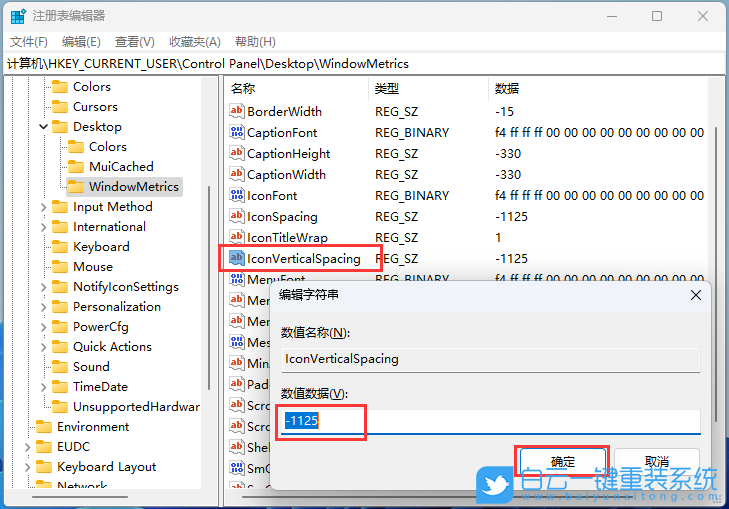Select the Cursors folder icon
Viewport: 729px width, 509px height.
pos(60,107)
